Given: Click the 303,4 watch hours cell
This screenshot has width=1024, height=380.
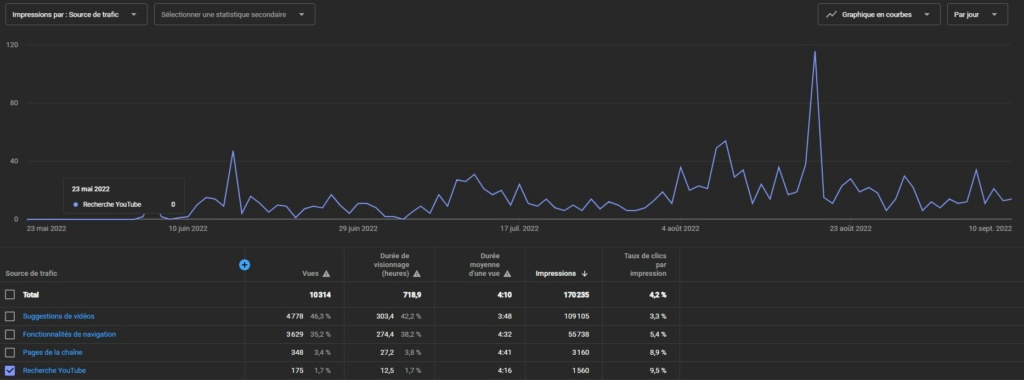Looking at the screenshot, I should click(x=385, y=316).
